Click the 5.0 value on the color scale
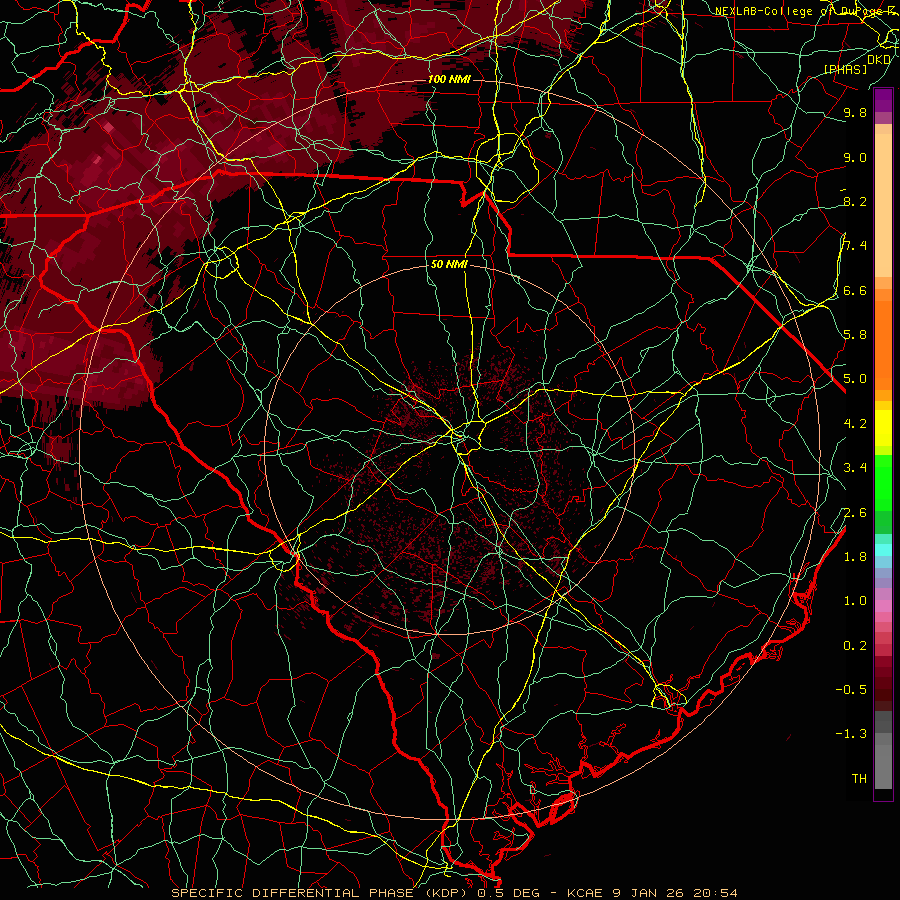 pyautogui.click(x=855, y=379)
